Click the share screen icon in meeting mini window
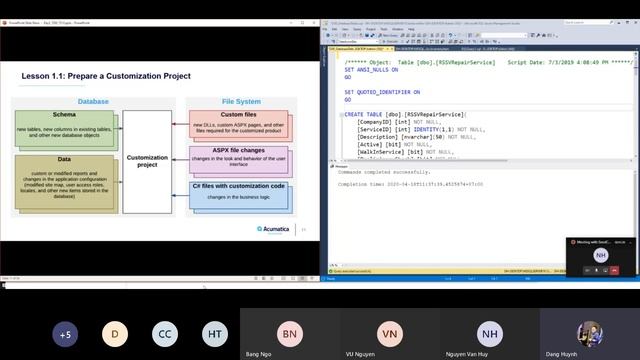 tap(605, 270)
